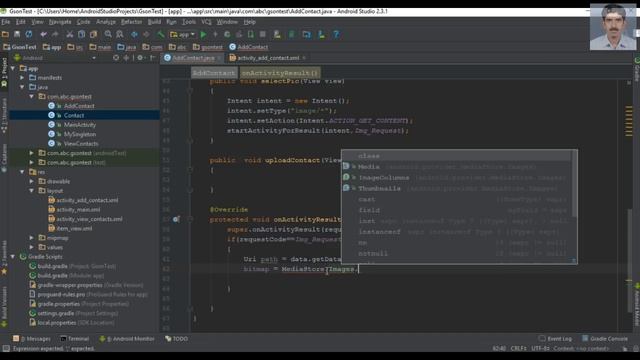Collapse the layout folder

(x=32, y=191)
